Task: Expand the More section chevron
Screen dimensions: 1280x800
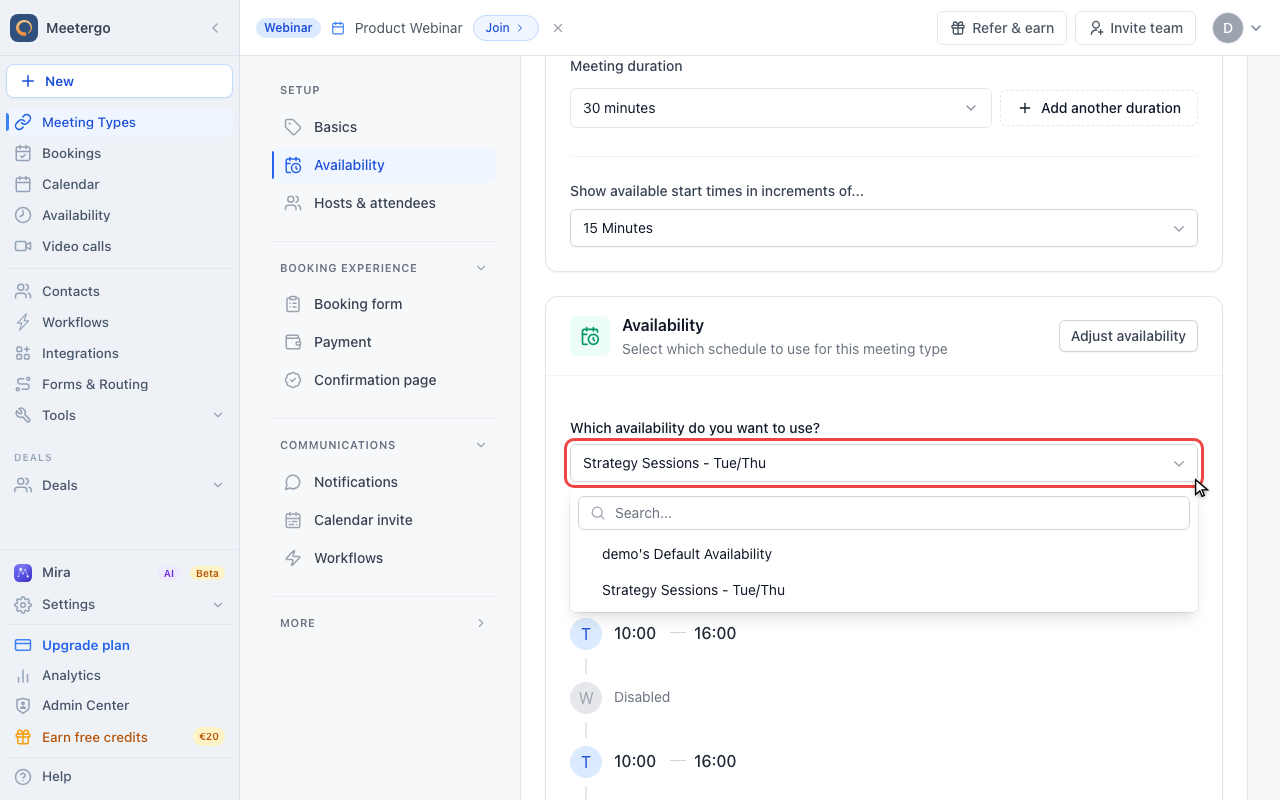Action: tap(481, 623)
